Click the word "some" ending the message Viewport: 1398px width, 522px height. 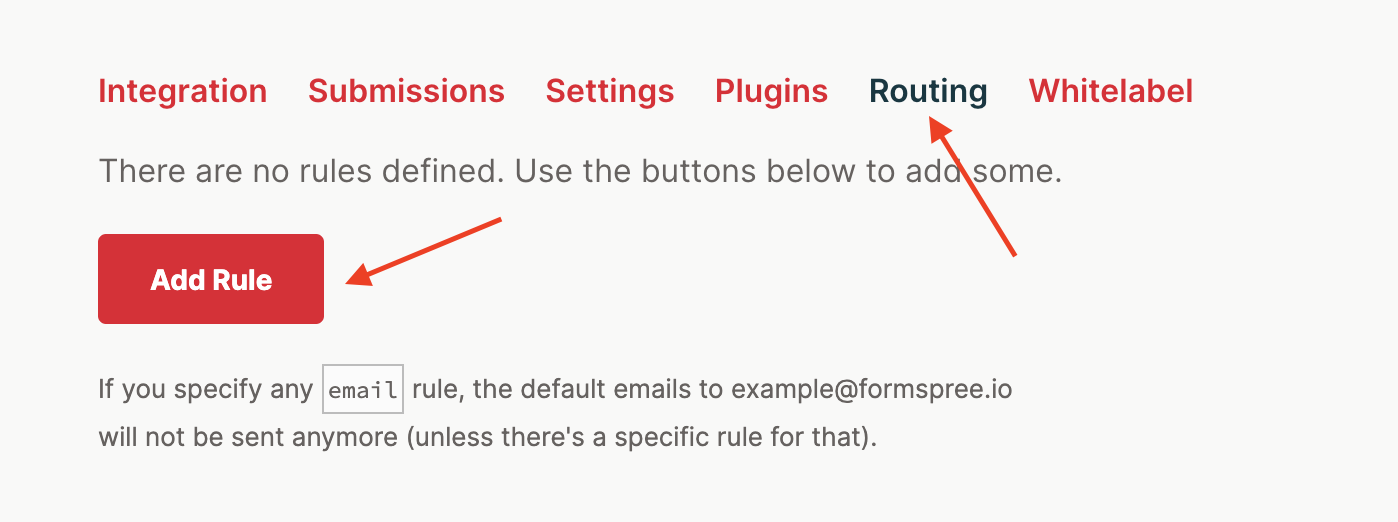[x=1018, y=171]
